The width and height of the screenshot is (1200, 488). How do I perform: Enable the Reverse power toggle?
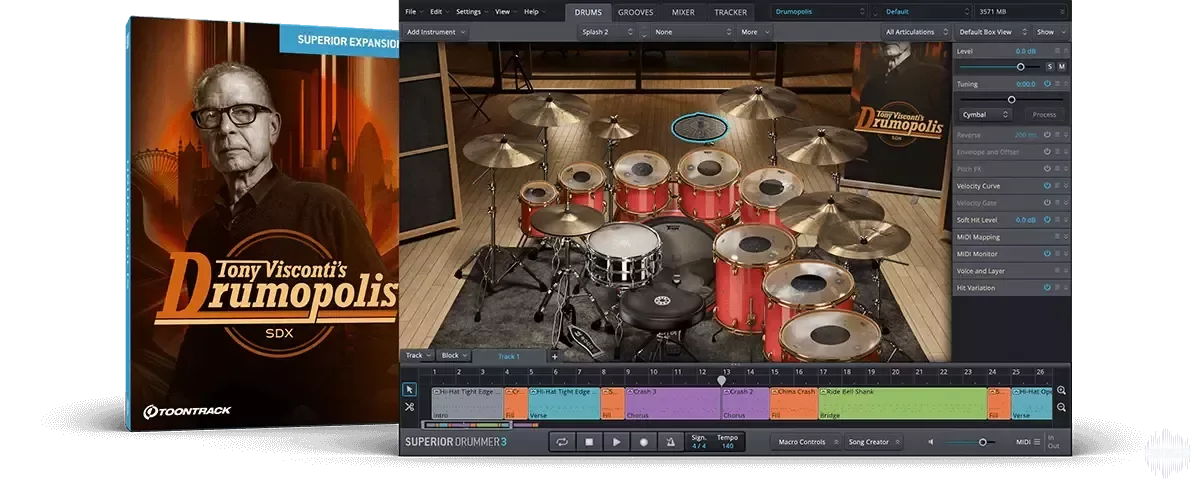pyautogui.click(x=1047, y=135)
